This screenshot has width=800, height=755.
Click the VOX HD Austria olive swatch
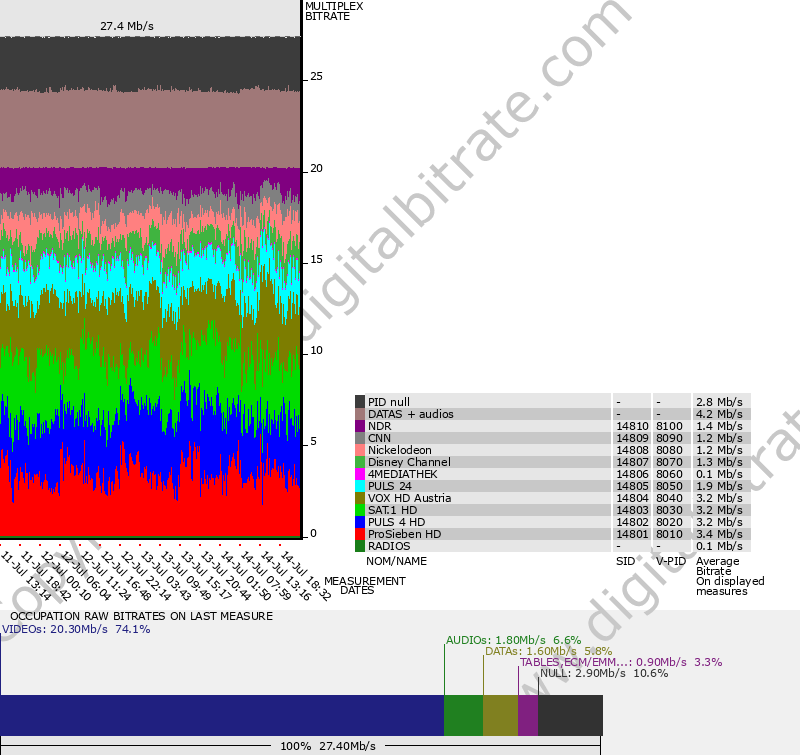coord(360,497)
